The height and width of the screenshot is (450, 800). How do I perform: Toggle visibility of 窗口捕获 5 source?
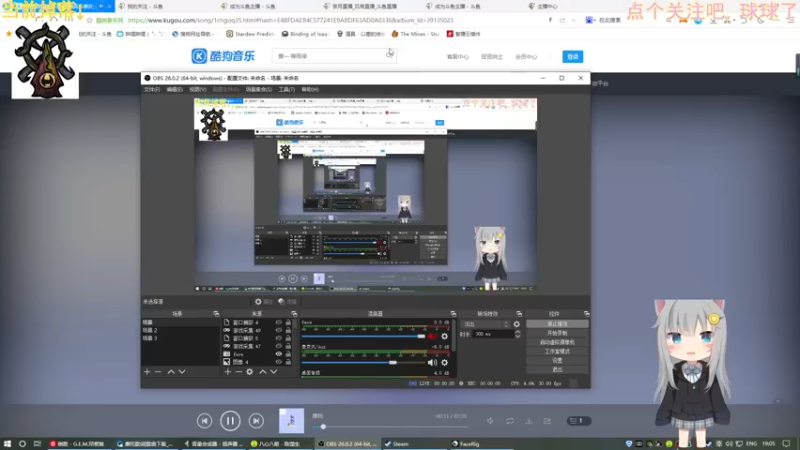click(x=279, y=338)
